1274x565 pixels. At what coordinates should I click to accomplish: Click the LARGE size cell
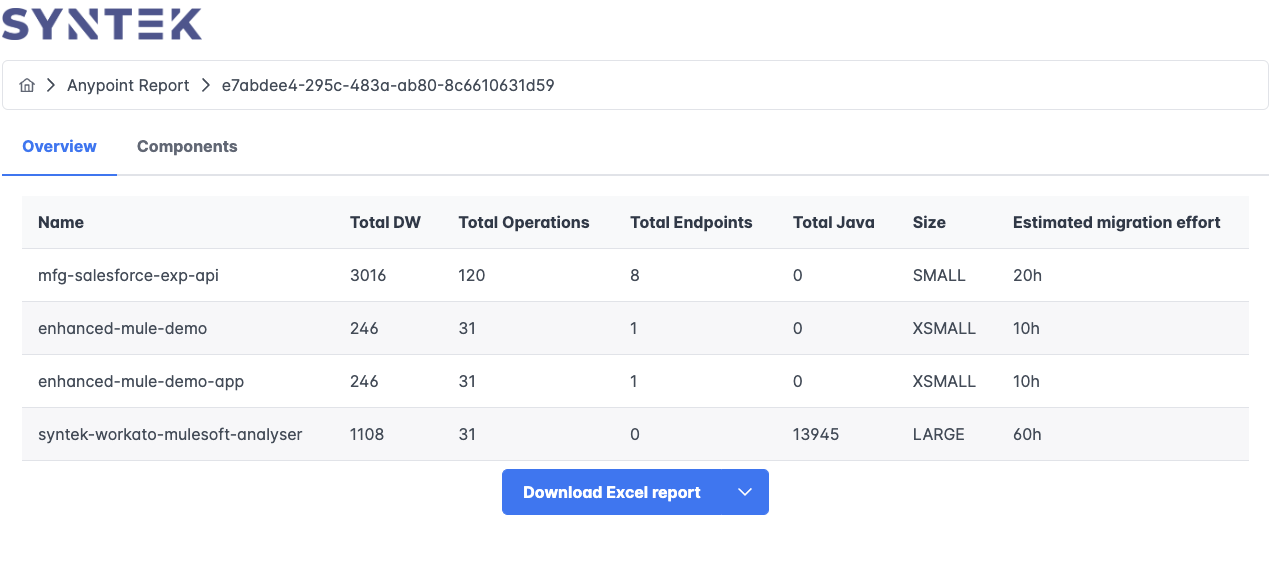939,434
